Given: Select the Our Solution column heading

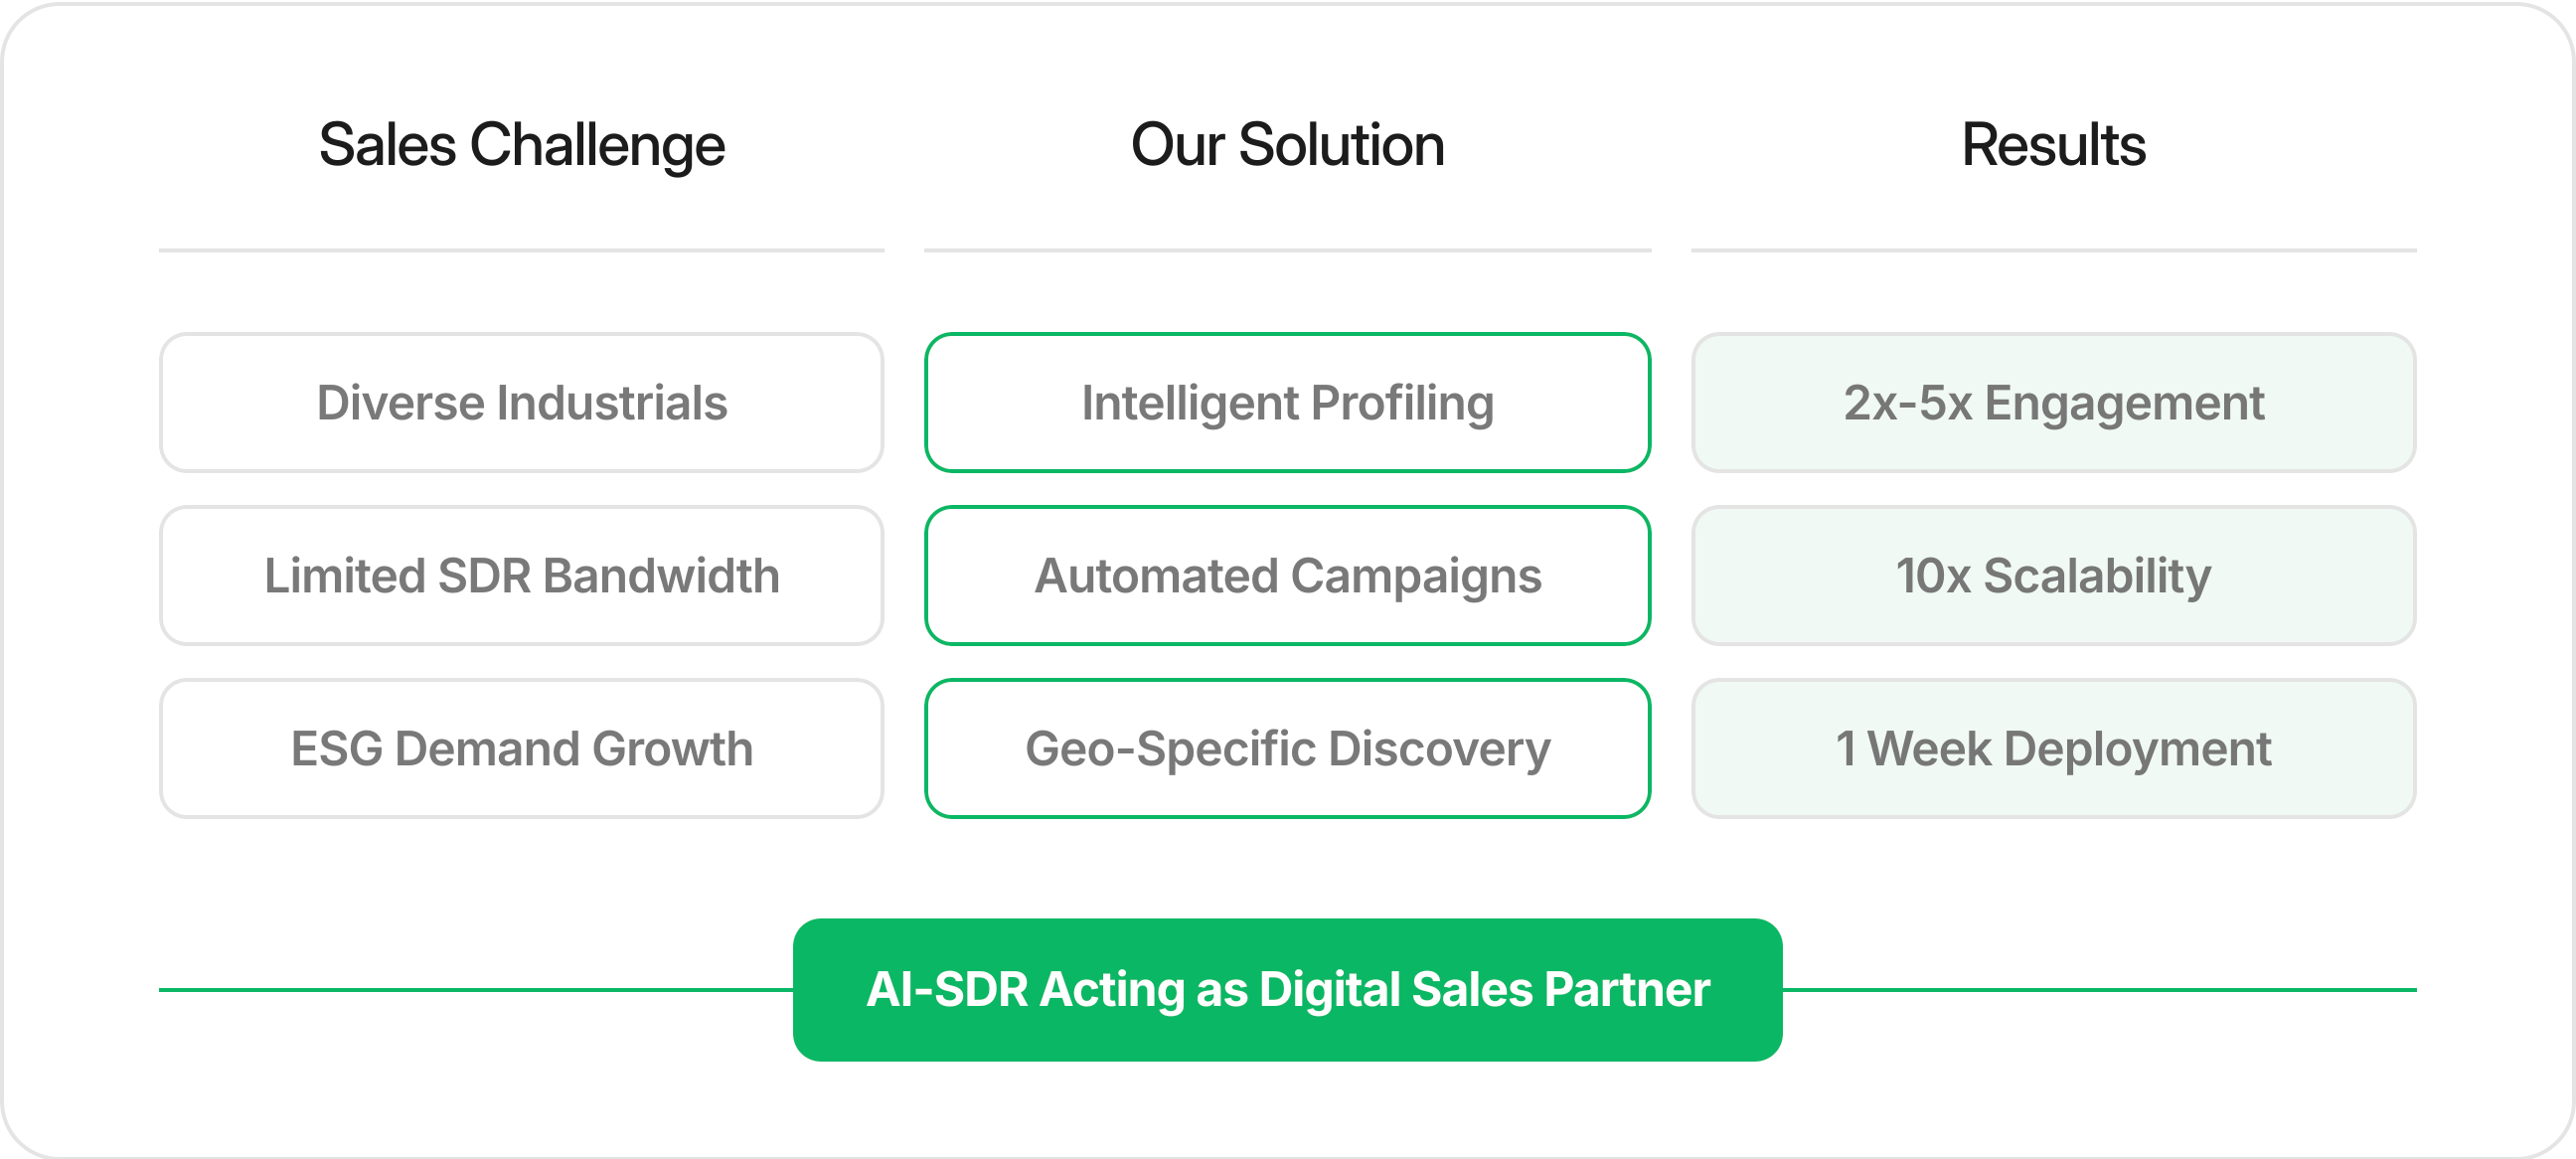Looking at the screenshot, I should (1287, 145).
